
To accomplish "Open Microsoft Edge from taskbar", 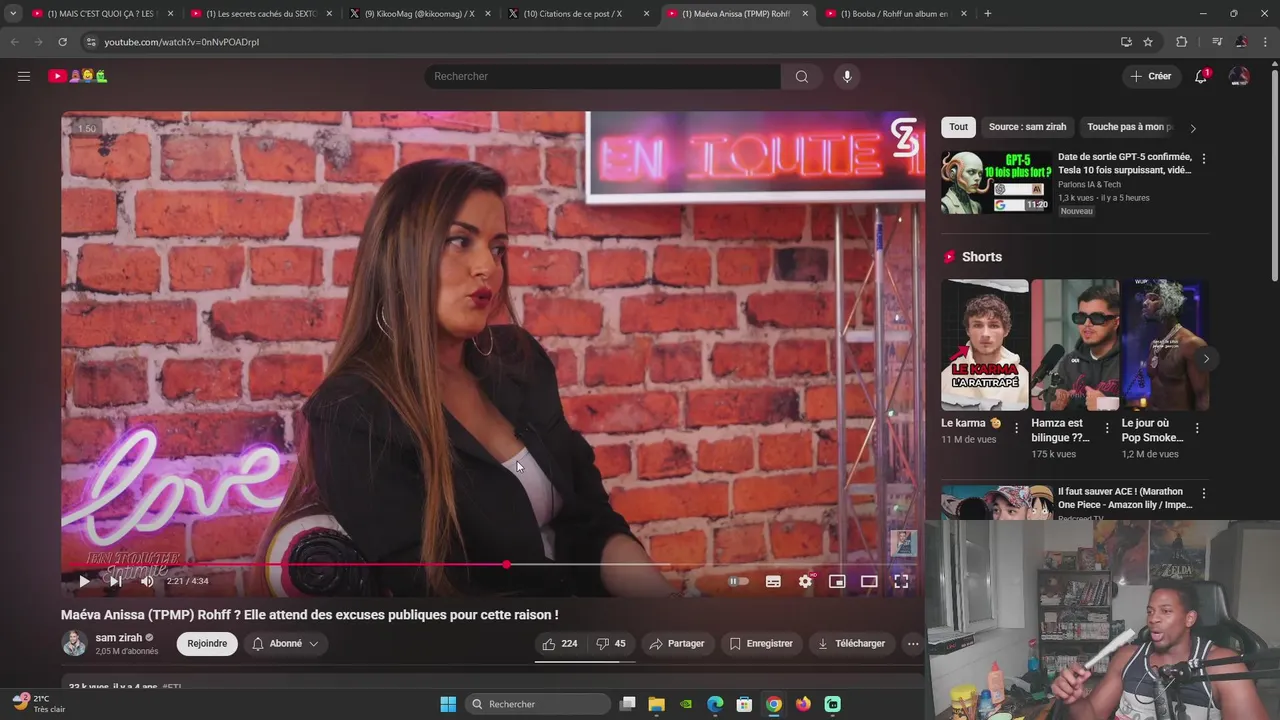I will [715, 704].
